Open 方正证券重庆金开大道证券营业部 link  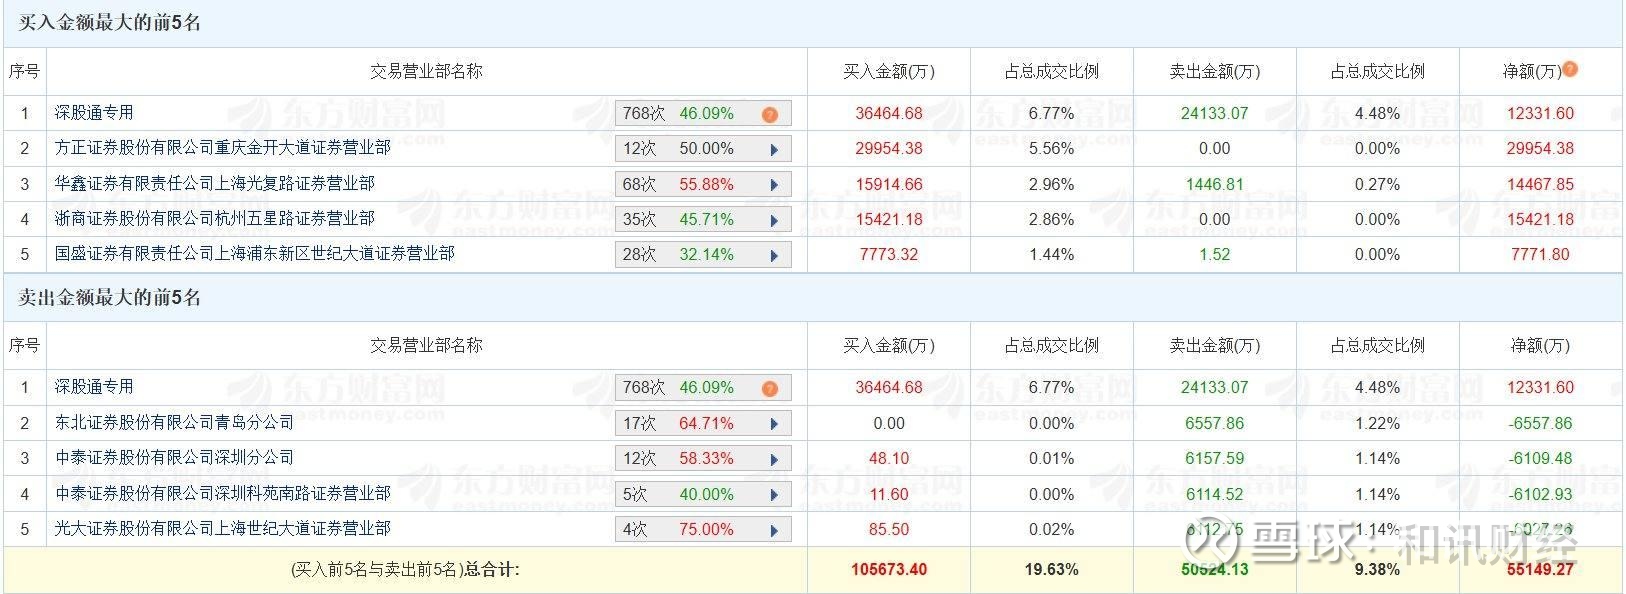pos(222,148)
